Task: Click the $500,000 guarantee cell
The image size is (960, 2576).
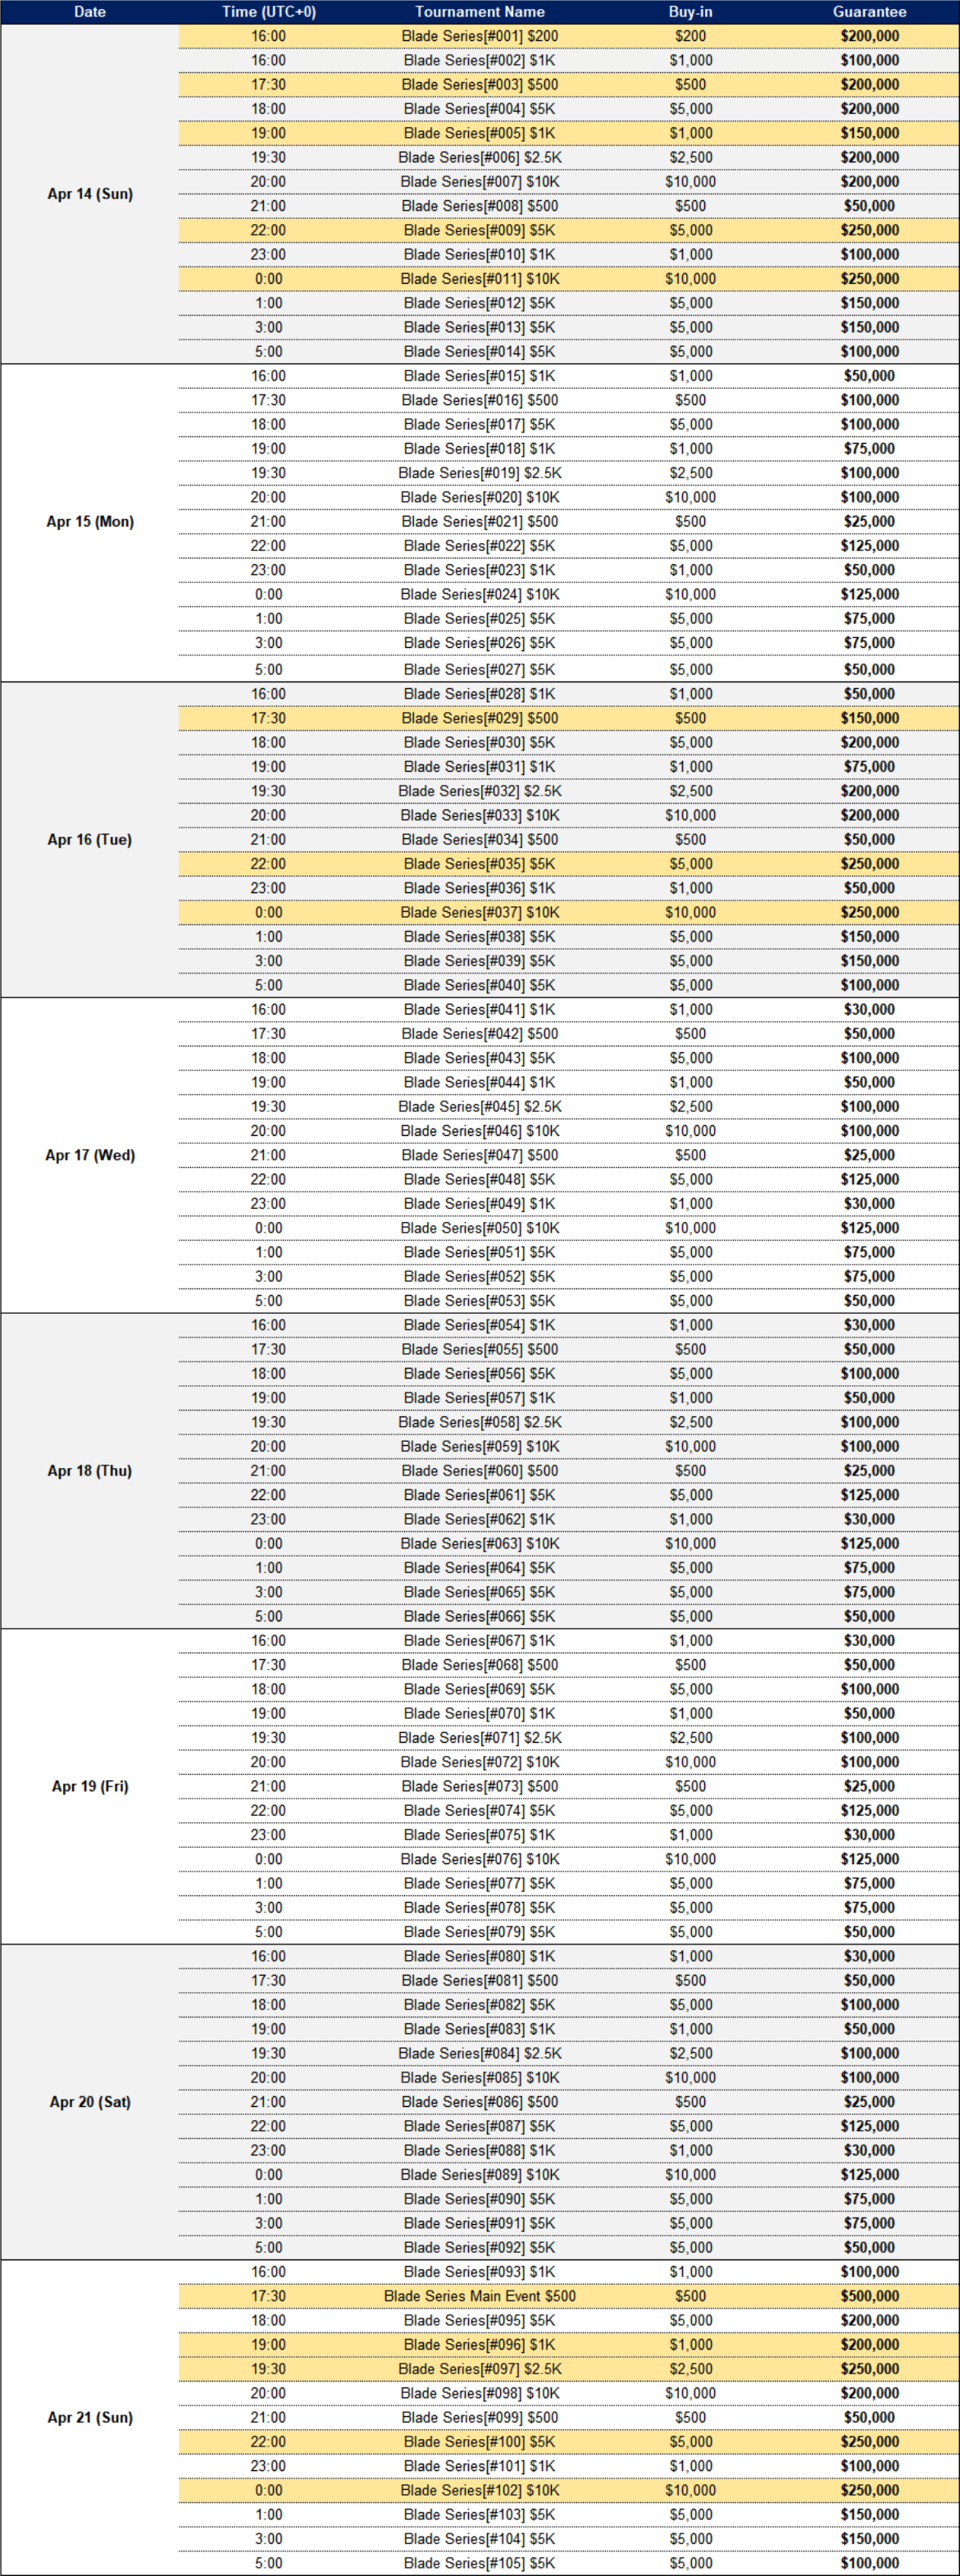Action: pos(869,2296)
